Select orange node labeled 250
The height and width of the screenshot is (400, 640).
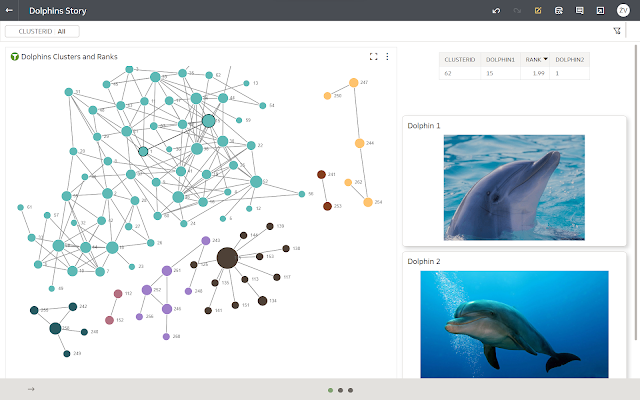tap(327, 96)
